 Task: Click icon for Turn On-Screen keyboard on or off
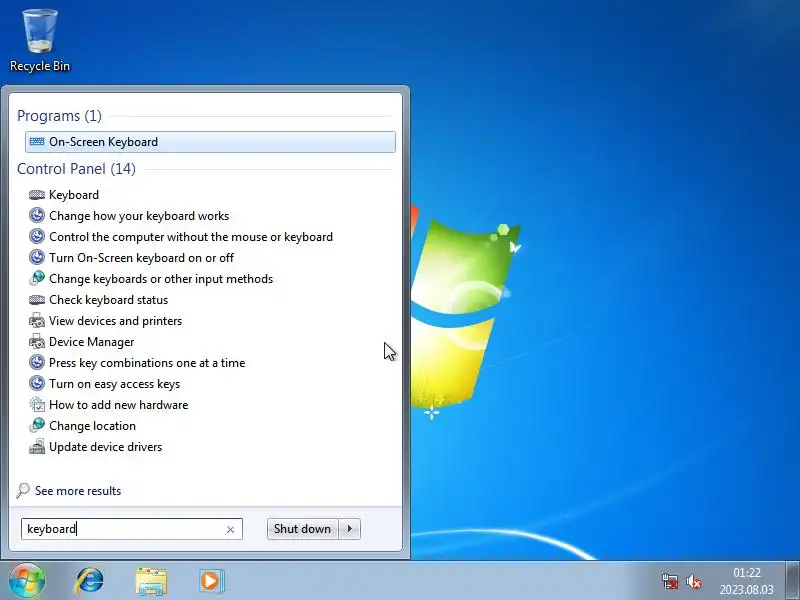pos(37,258)
